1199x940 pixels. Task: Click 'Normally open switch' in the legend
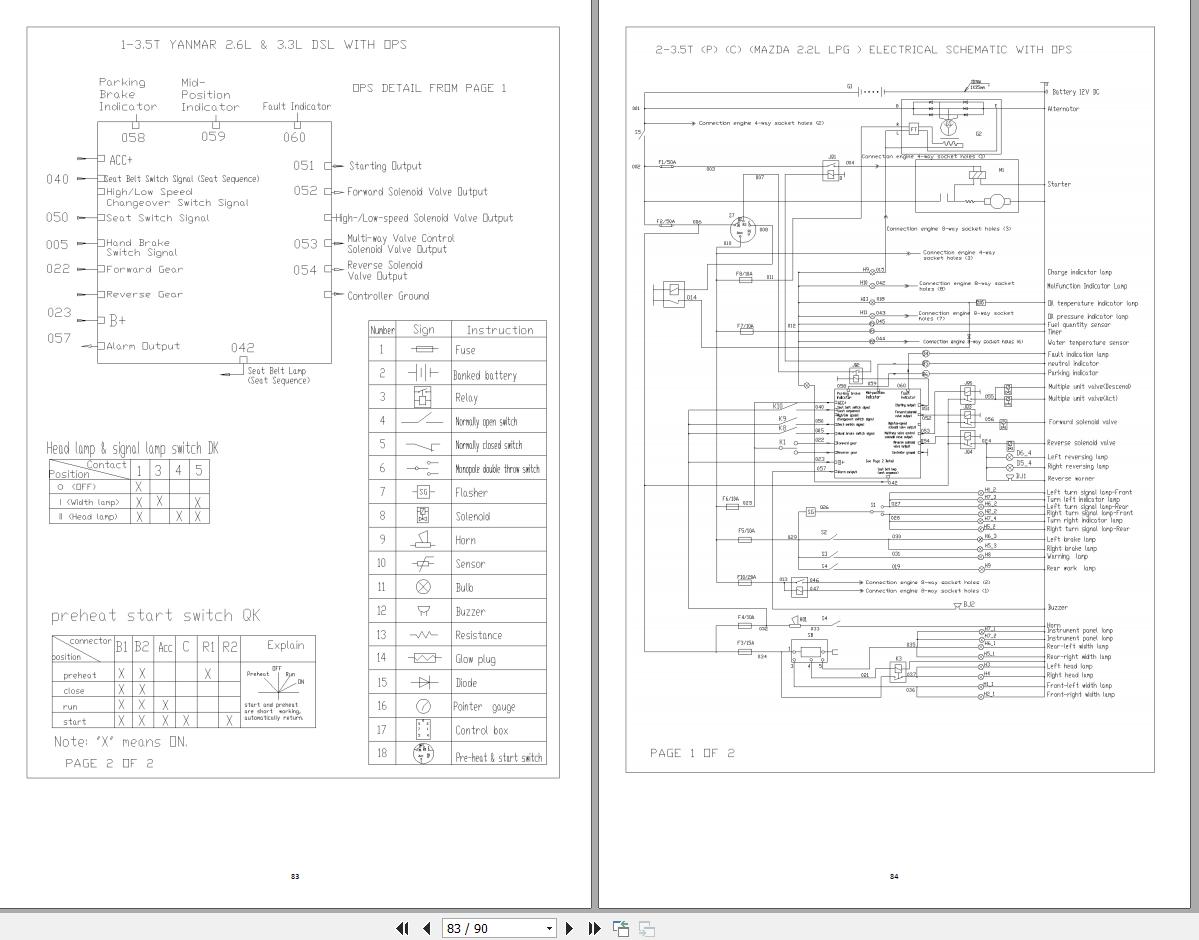[x=486, y=421]
